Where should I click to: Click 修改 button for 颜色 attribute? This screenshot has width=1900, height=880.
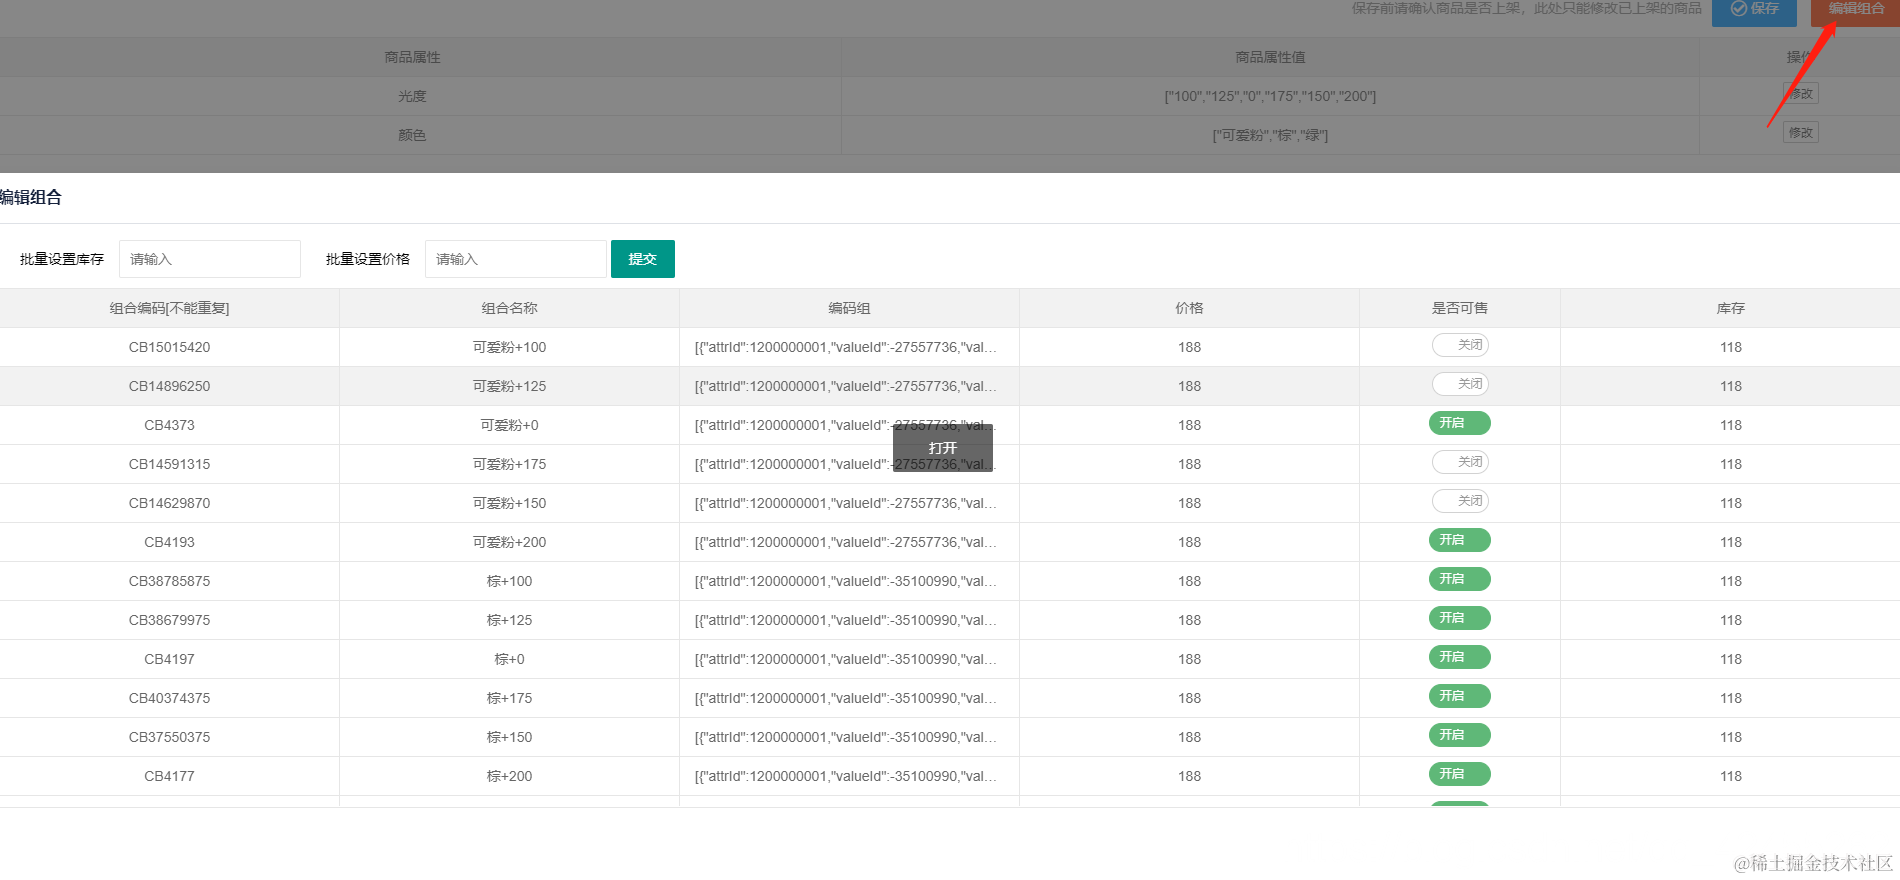coord(1800,133)
